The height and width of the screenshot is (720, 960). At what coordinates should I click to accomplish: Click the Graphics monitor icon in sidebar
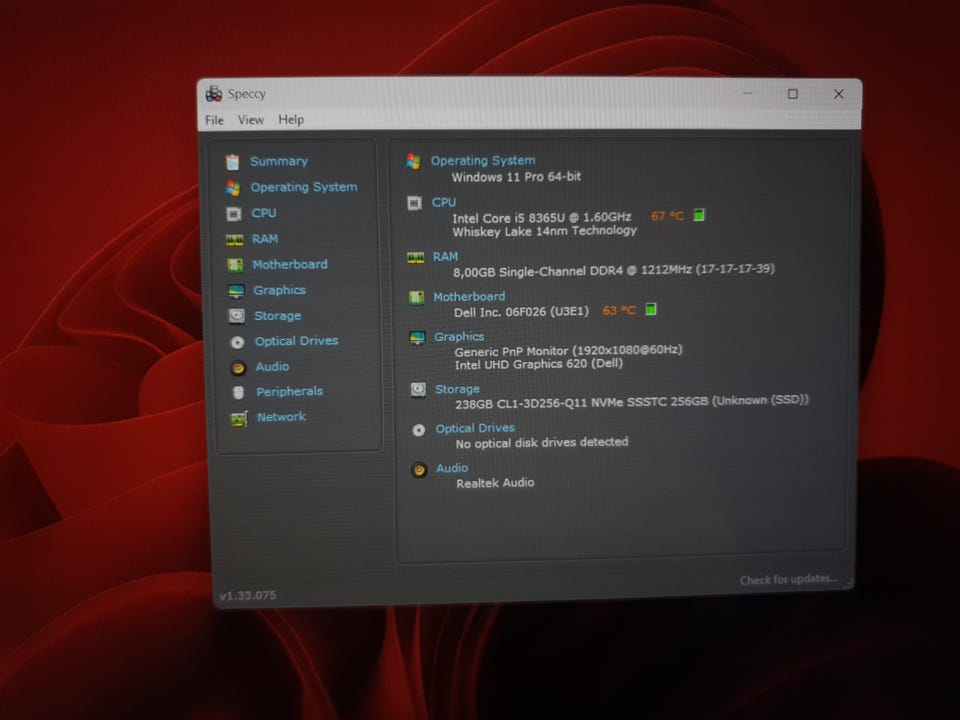pyautogui.click(x=236, y=291)
